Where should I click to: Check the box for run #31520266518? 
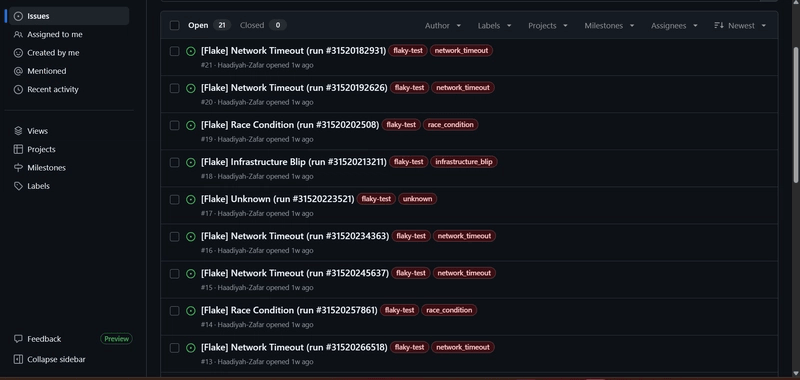tap(174, 348)
